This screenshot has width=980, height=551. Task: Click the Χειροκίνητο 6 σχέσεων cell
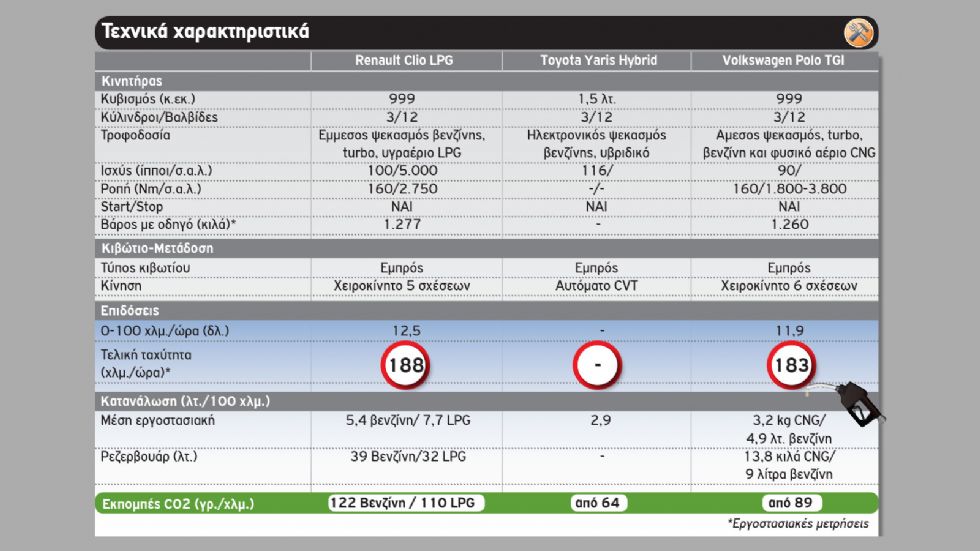coord(789,285)
